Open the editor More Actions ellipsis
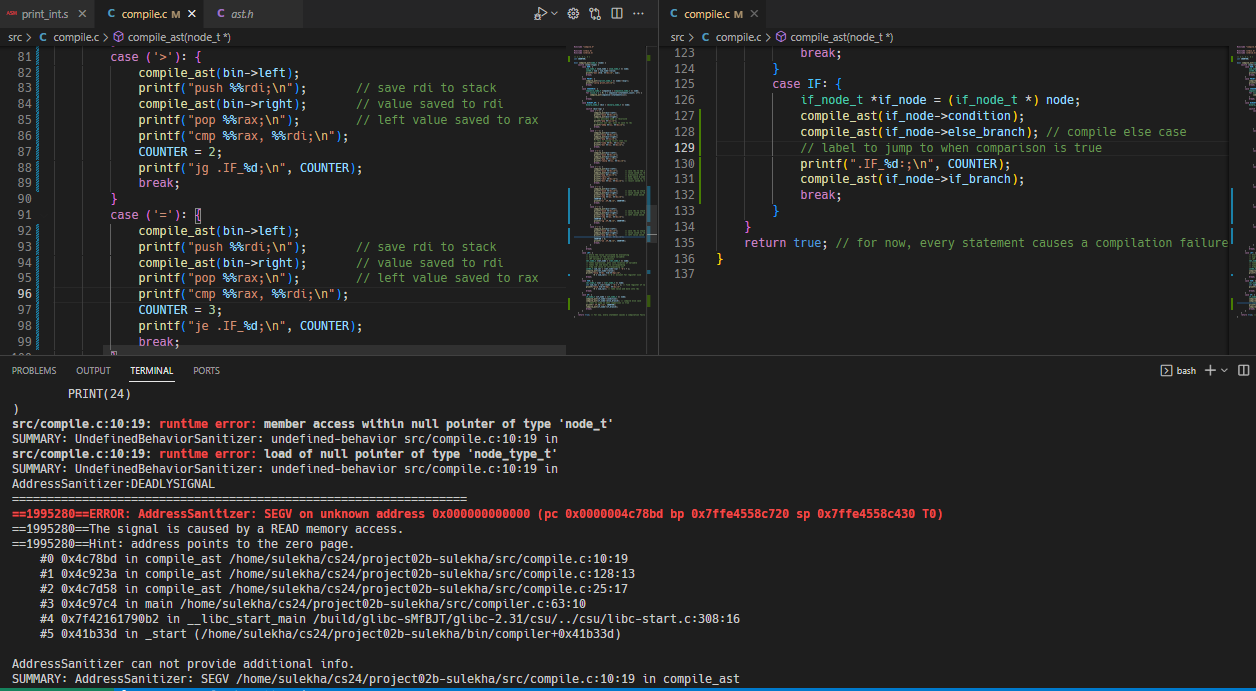 (639, 14)
